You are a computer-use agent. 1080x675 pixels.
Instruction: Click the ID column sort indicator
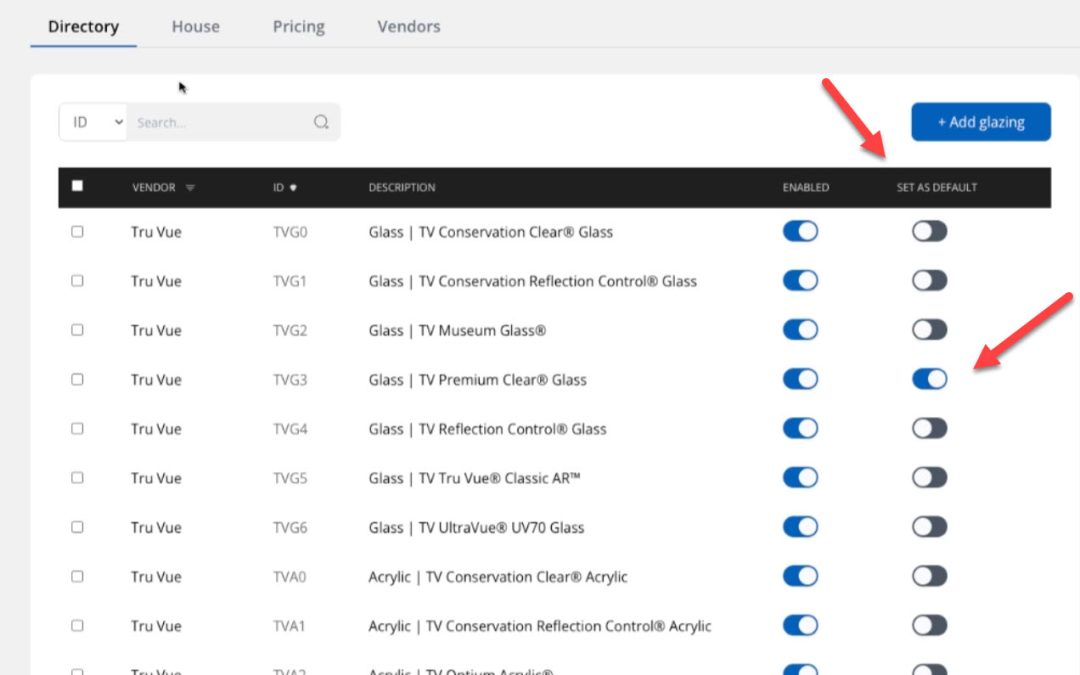point(293,187)
